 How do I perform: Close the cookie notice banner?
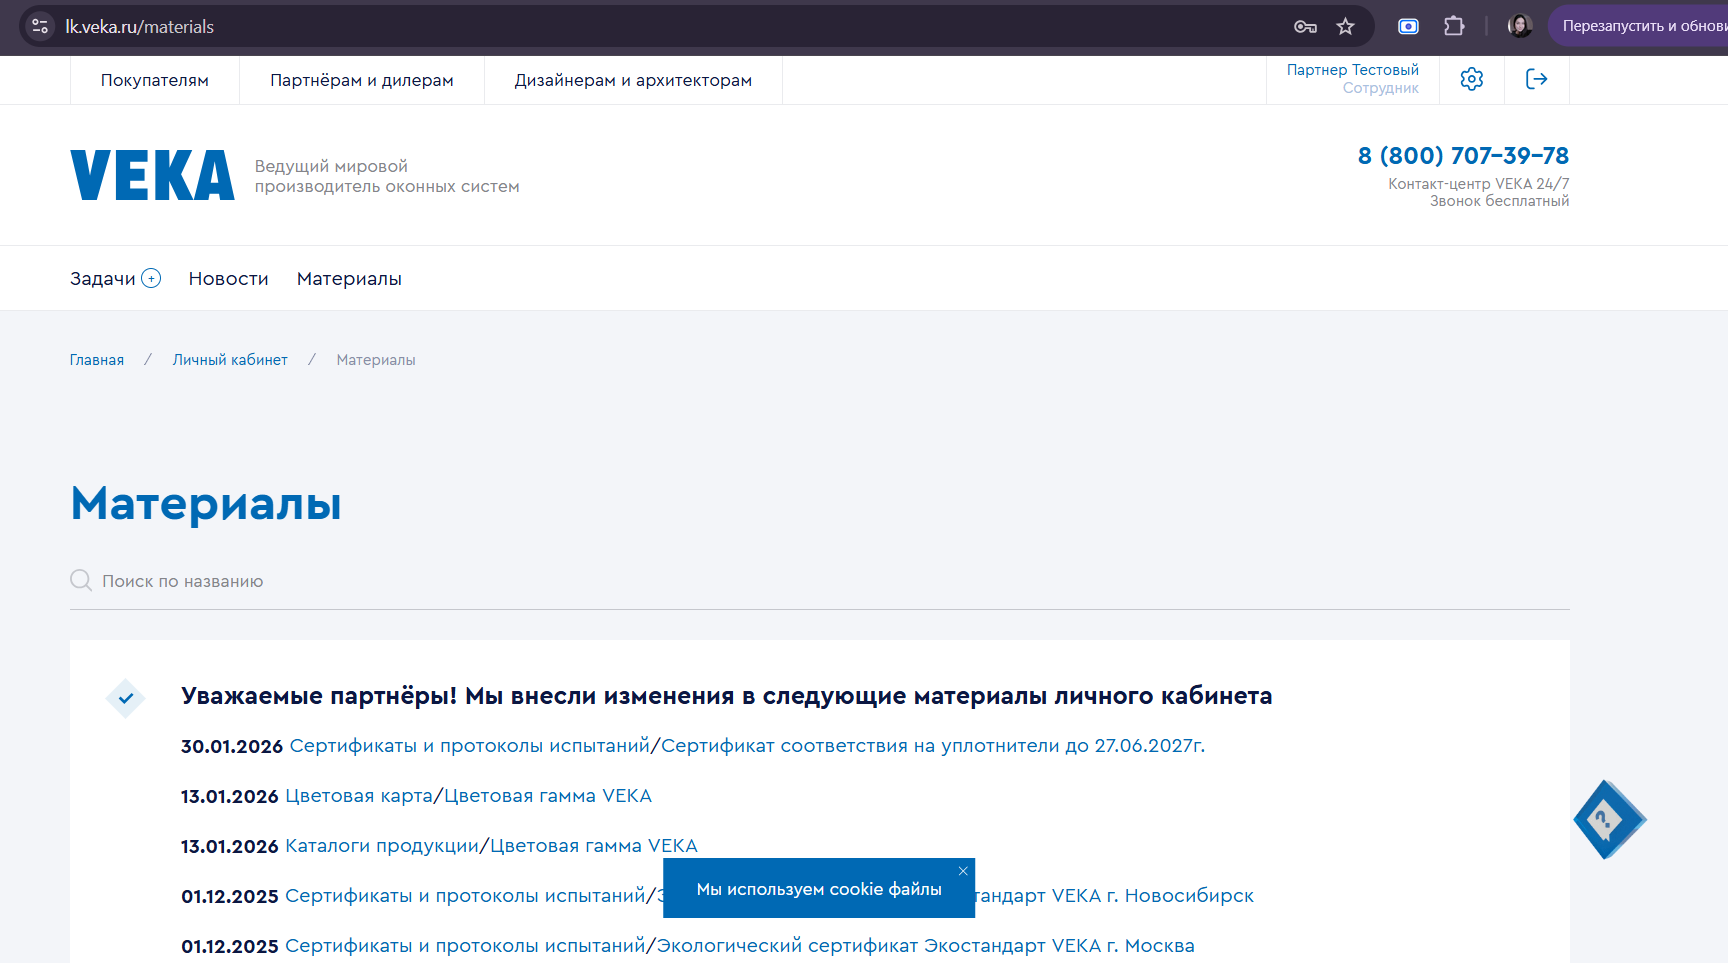click(x=963, y=871)
